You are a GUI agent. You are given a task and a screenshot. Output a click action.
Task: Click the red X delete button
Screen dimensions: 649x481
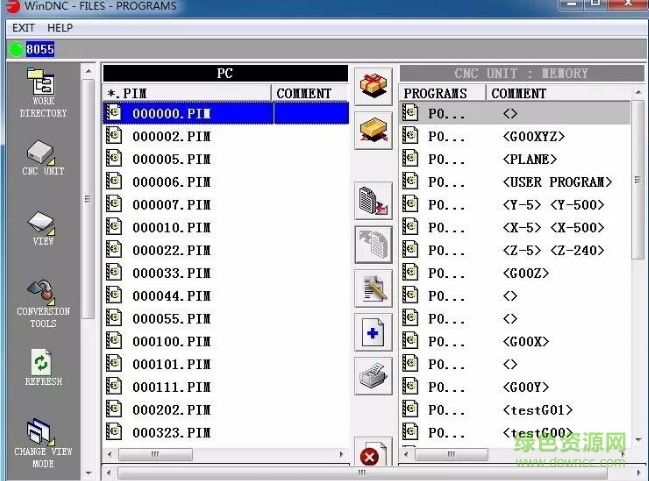pos(373,452)
